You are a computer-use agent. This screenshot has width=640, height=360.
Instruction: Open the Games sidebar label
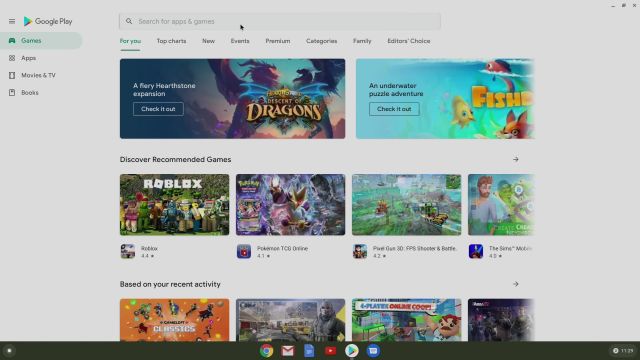coord(31,40)
